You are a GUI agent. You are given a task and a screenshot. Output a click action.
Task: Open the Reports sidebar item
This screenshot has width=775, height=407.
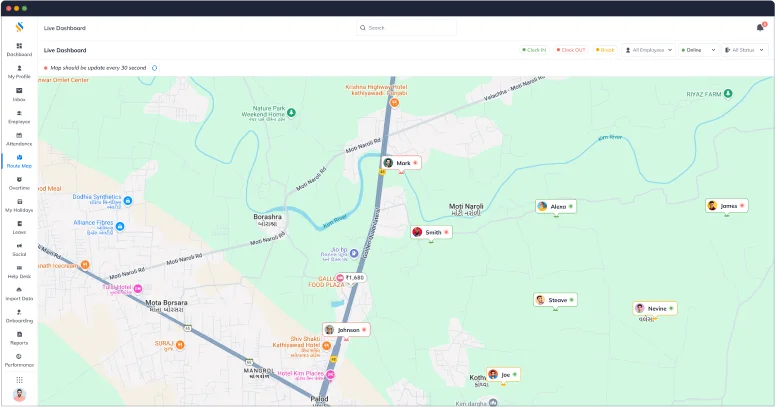19,338
